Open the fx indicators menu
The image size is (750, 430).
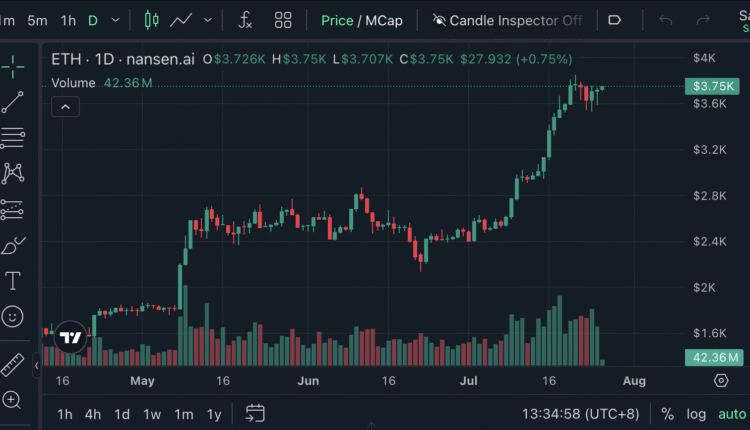[245, 20]
